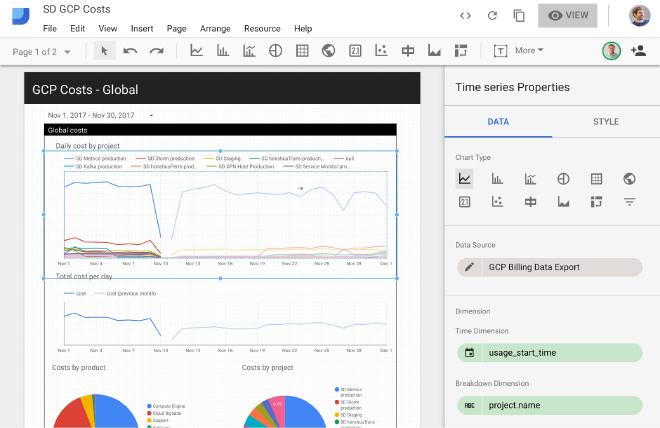Choose area chart type in properties
Image resolution: width=660 pixels, height=428 pixels.
[563, 202]
